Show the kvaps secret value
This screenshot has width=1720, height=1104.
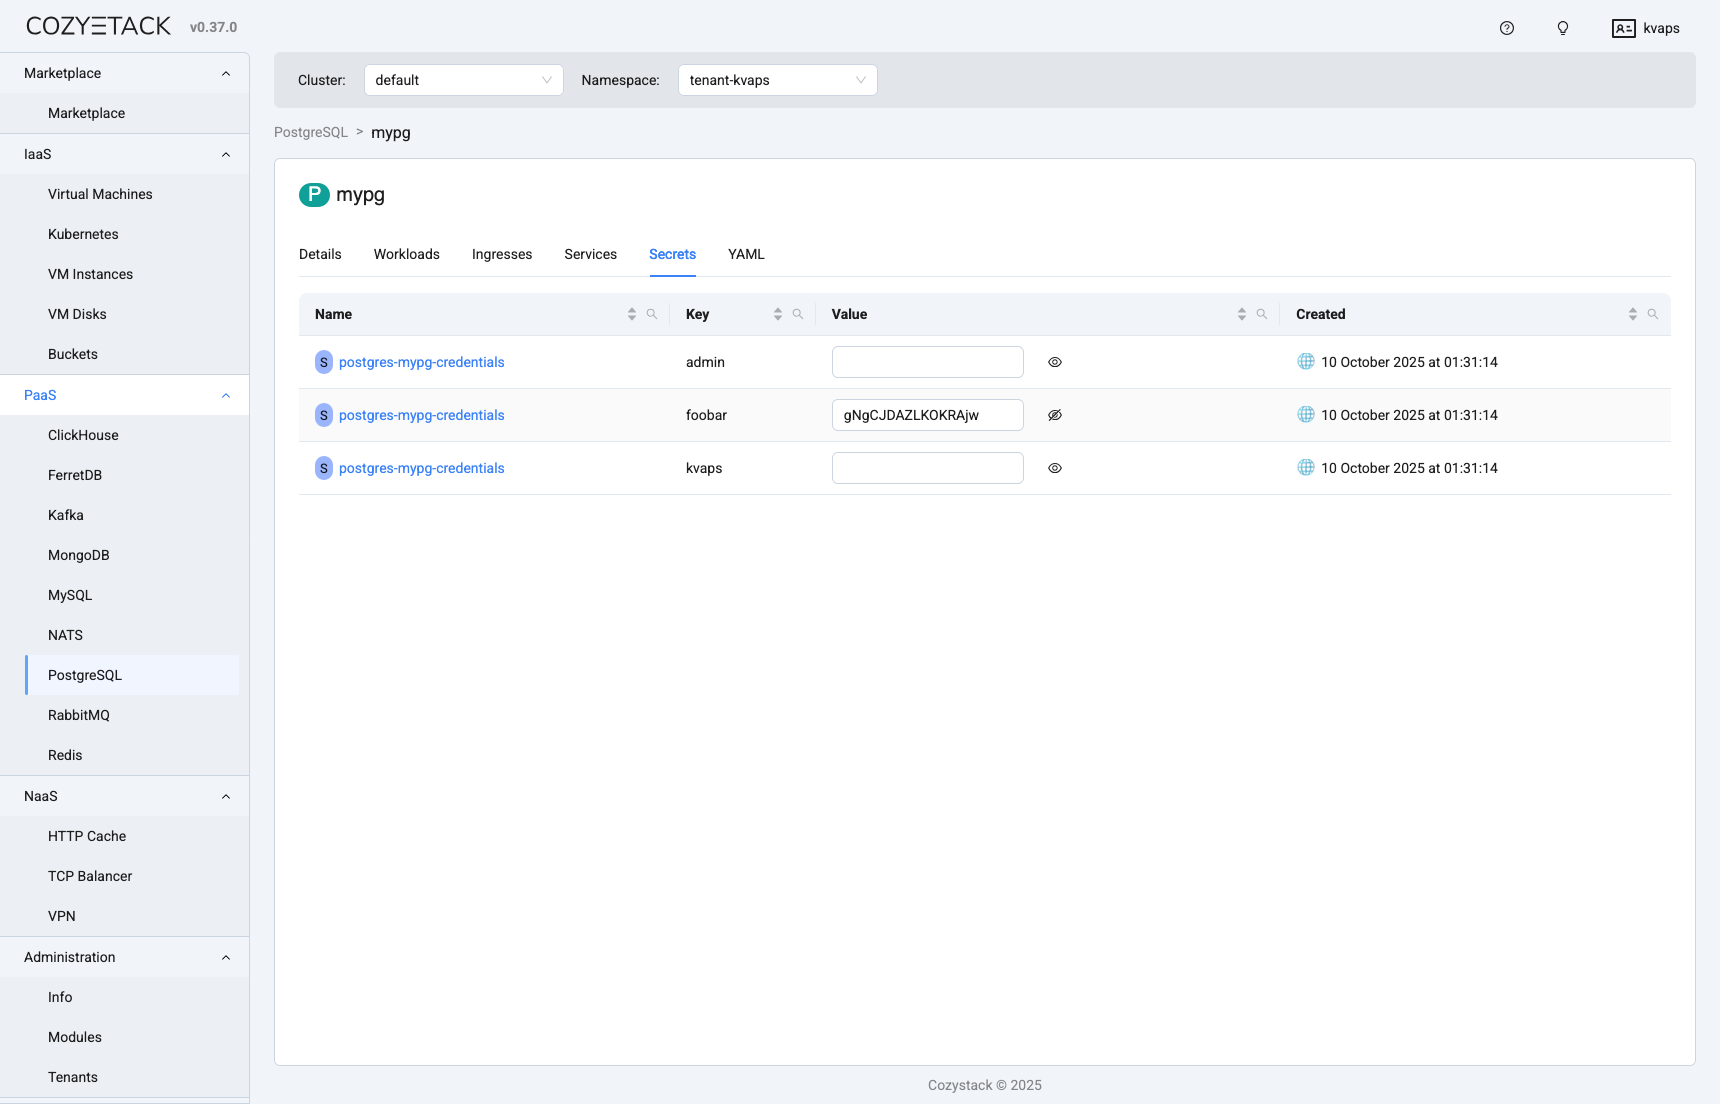[1054, 467]
